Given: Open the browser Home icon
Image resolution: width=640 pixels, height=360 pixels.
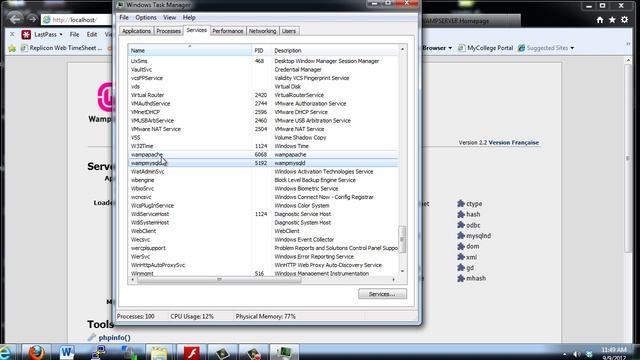Looking at the screenshot, I should pyautogui.click(x=600, y=20).
